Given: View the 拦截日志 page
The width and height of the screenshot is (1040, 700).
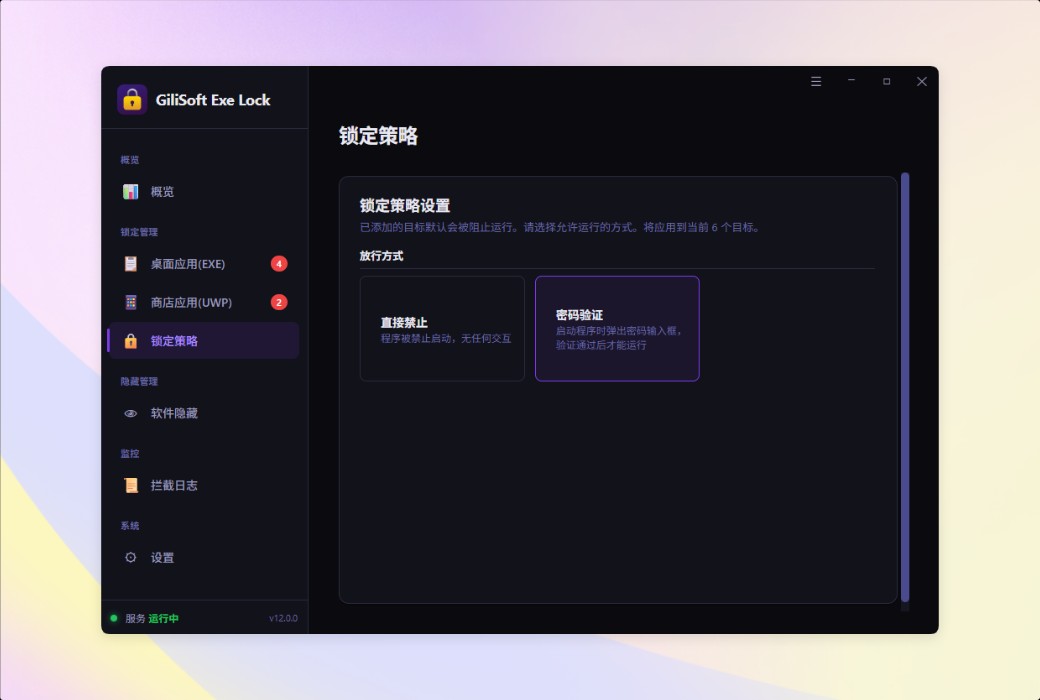Looking at the screenshot, I should pos(204,486).
